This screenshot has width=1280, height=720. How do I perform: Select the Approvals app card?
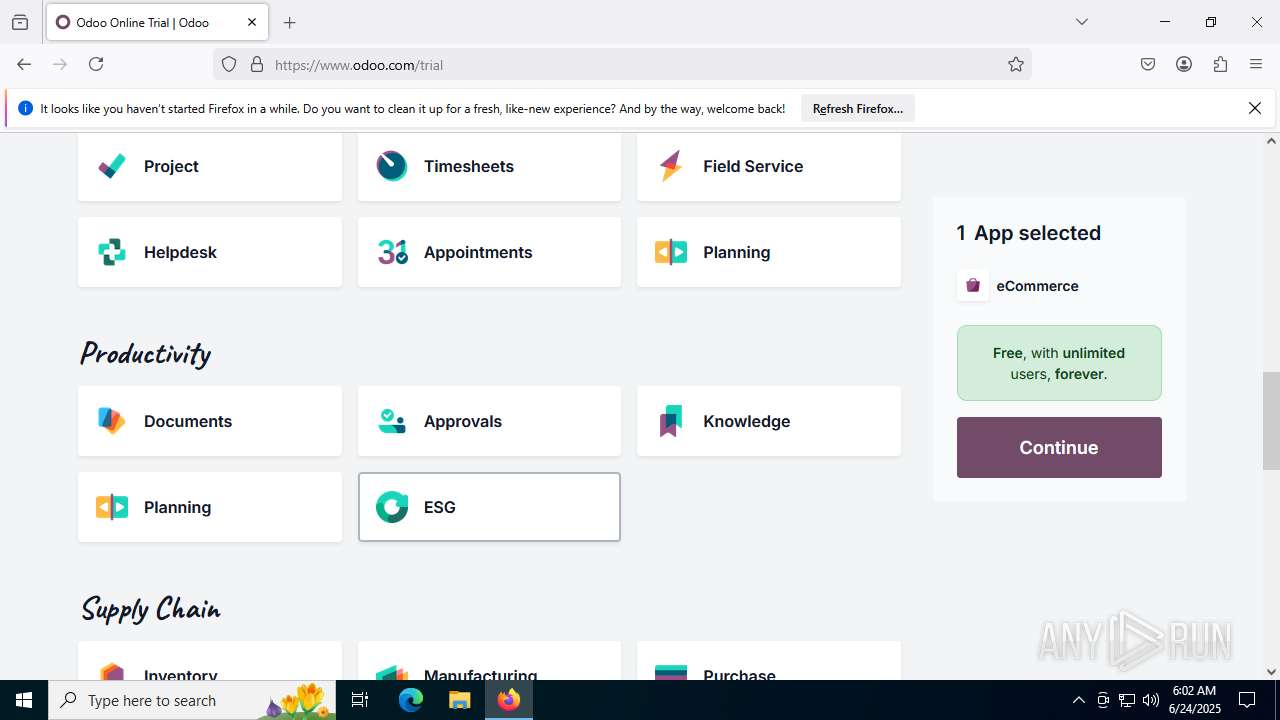point(489,421)
